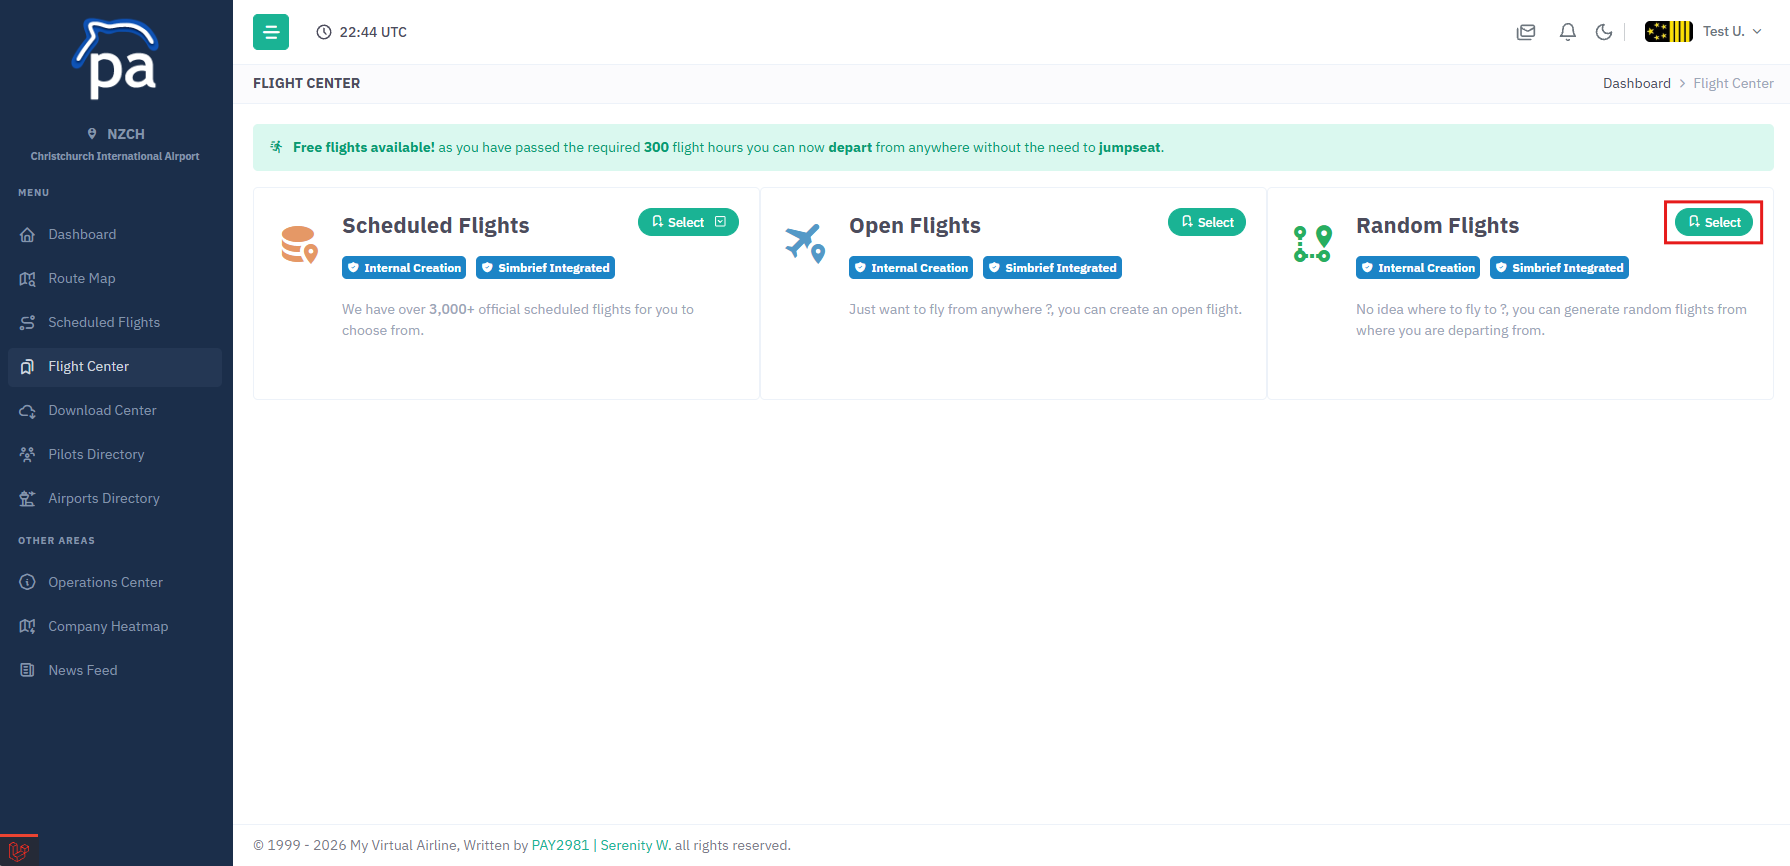Click the Laravel debug icon
This screenshot has height=866, width=1790.
click(x=19, y=851)
